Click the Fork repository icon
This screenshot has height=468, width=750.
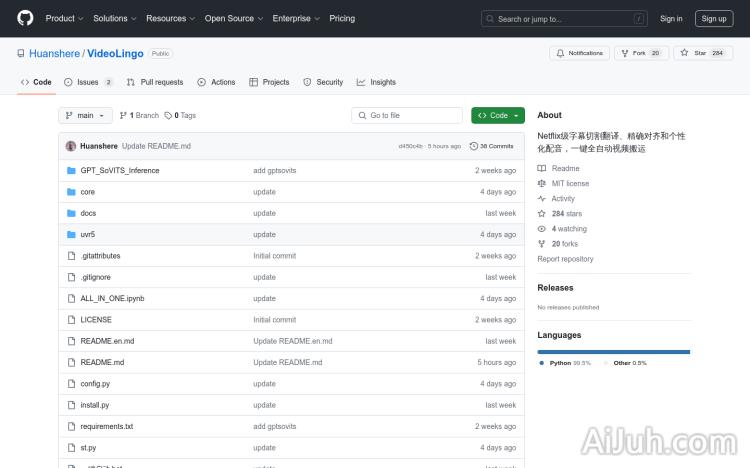623,53
